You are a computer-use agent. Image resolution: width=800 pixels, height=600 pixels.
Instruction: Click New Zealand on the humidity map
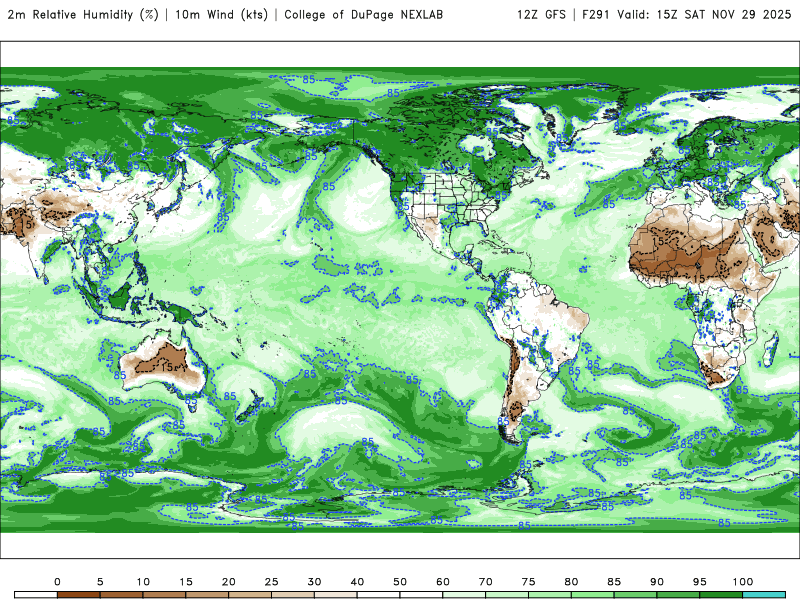click(x=252, y=405)
